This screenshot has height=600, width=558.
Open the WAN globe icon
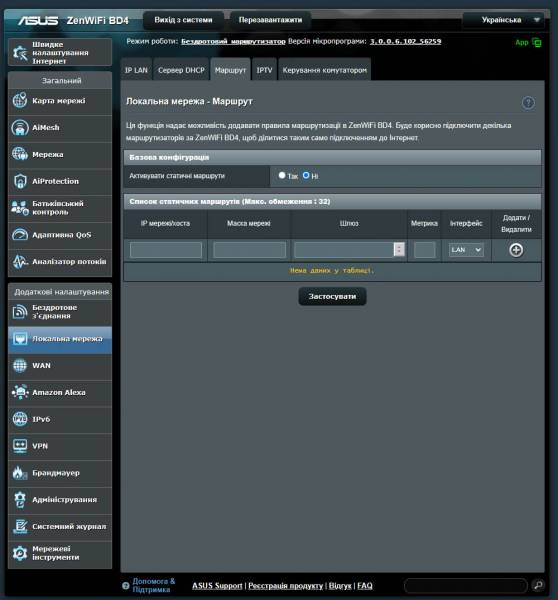tap(20, 366)
